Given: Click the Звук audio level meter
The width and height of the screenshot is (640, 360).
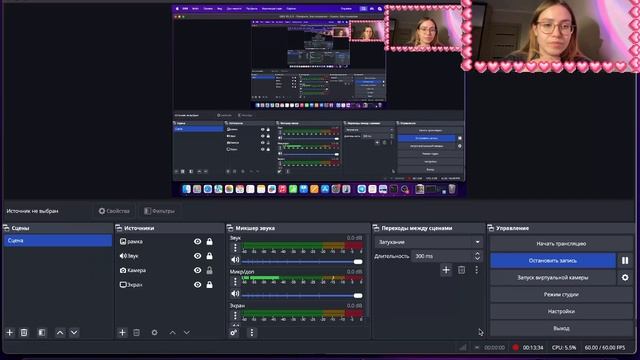Looking at the screenshot, I should (x=302, y=246).
